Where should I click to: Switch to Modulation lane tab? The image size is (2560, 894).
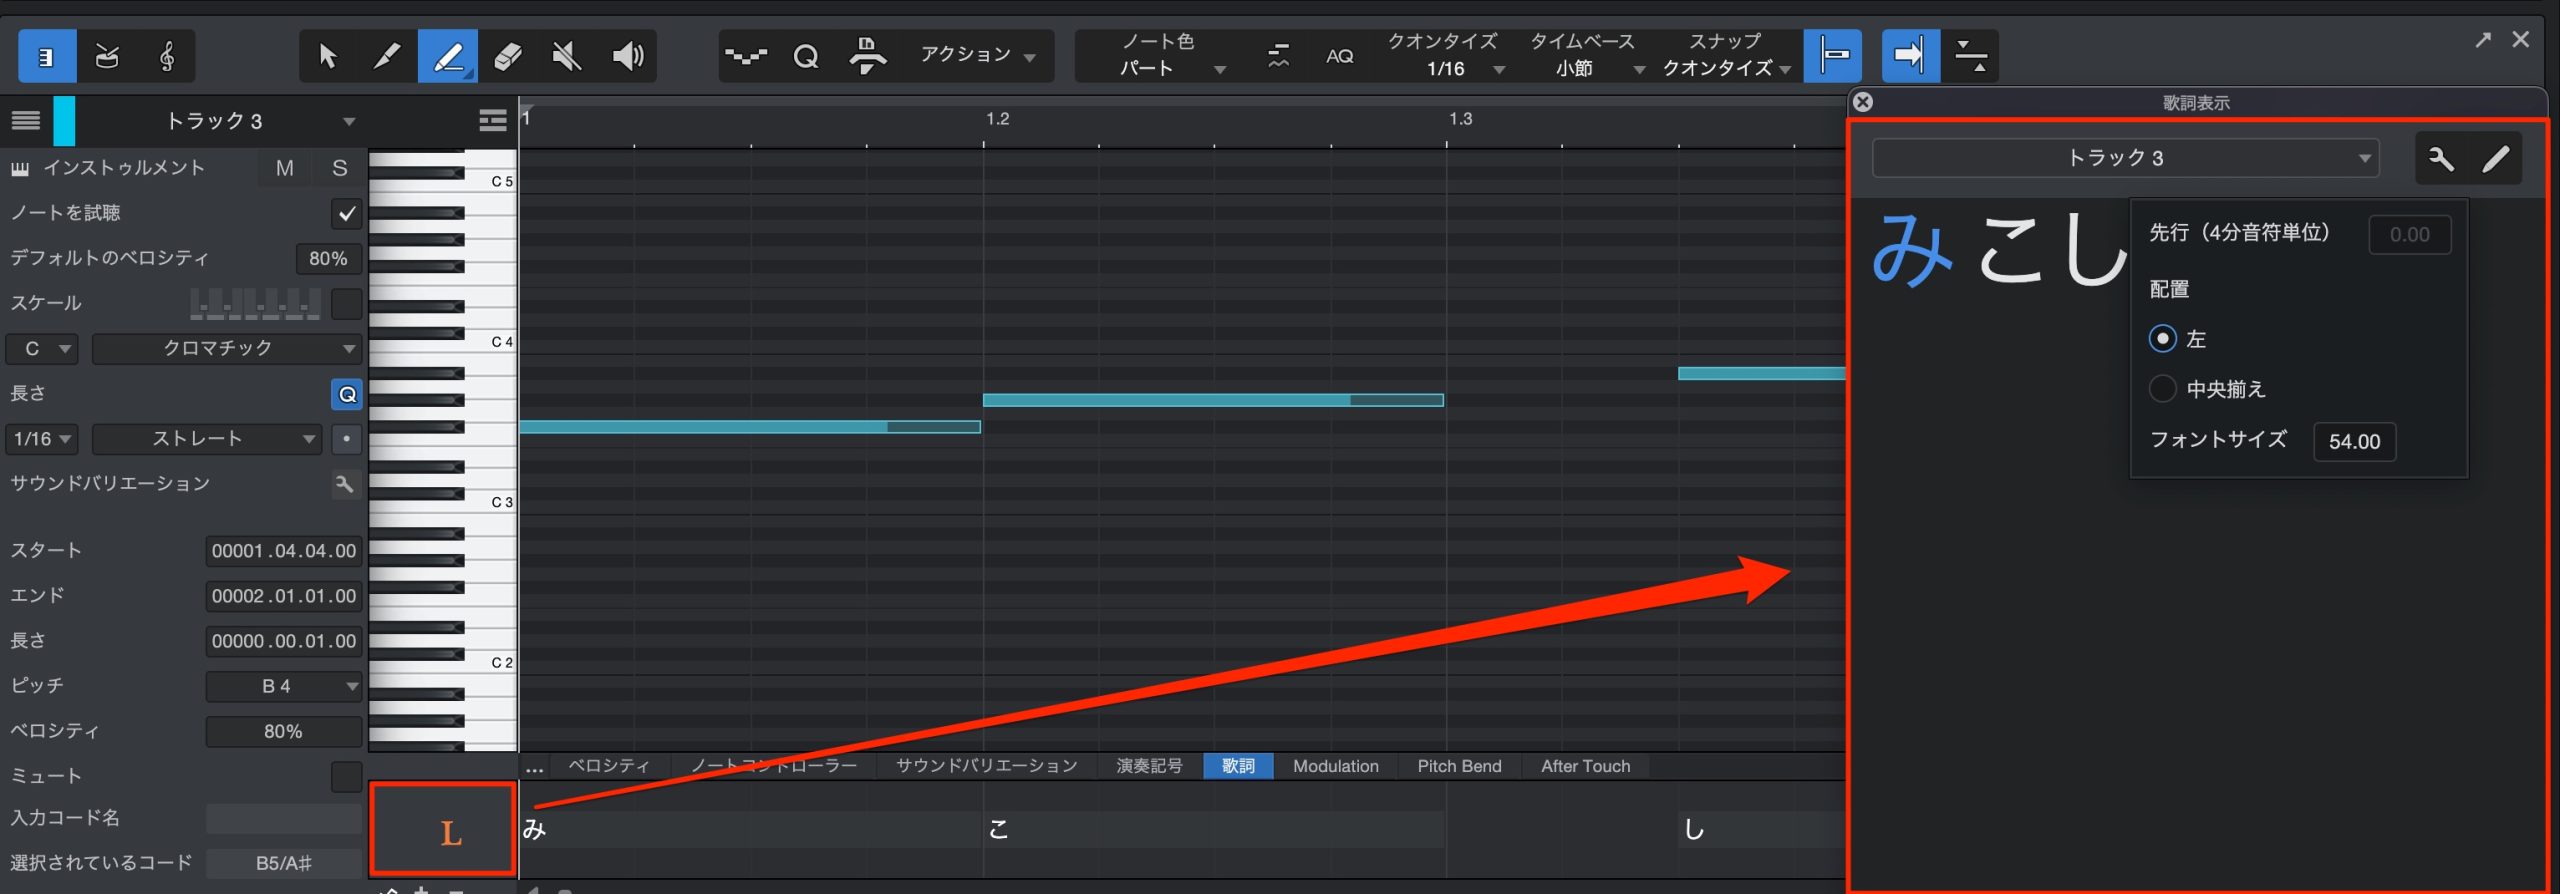coord(1335,766)
